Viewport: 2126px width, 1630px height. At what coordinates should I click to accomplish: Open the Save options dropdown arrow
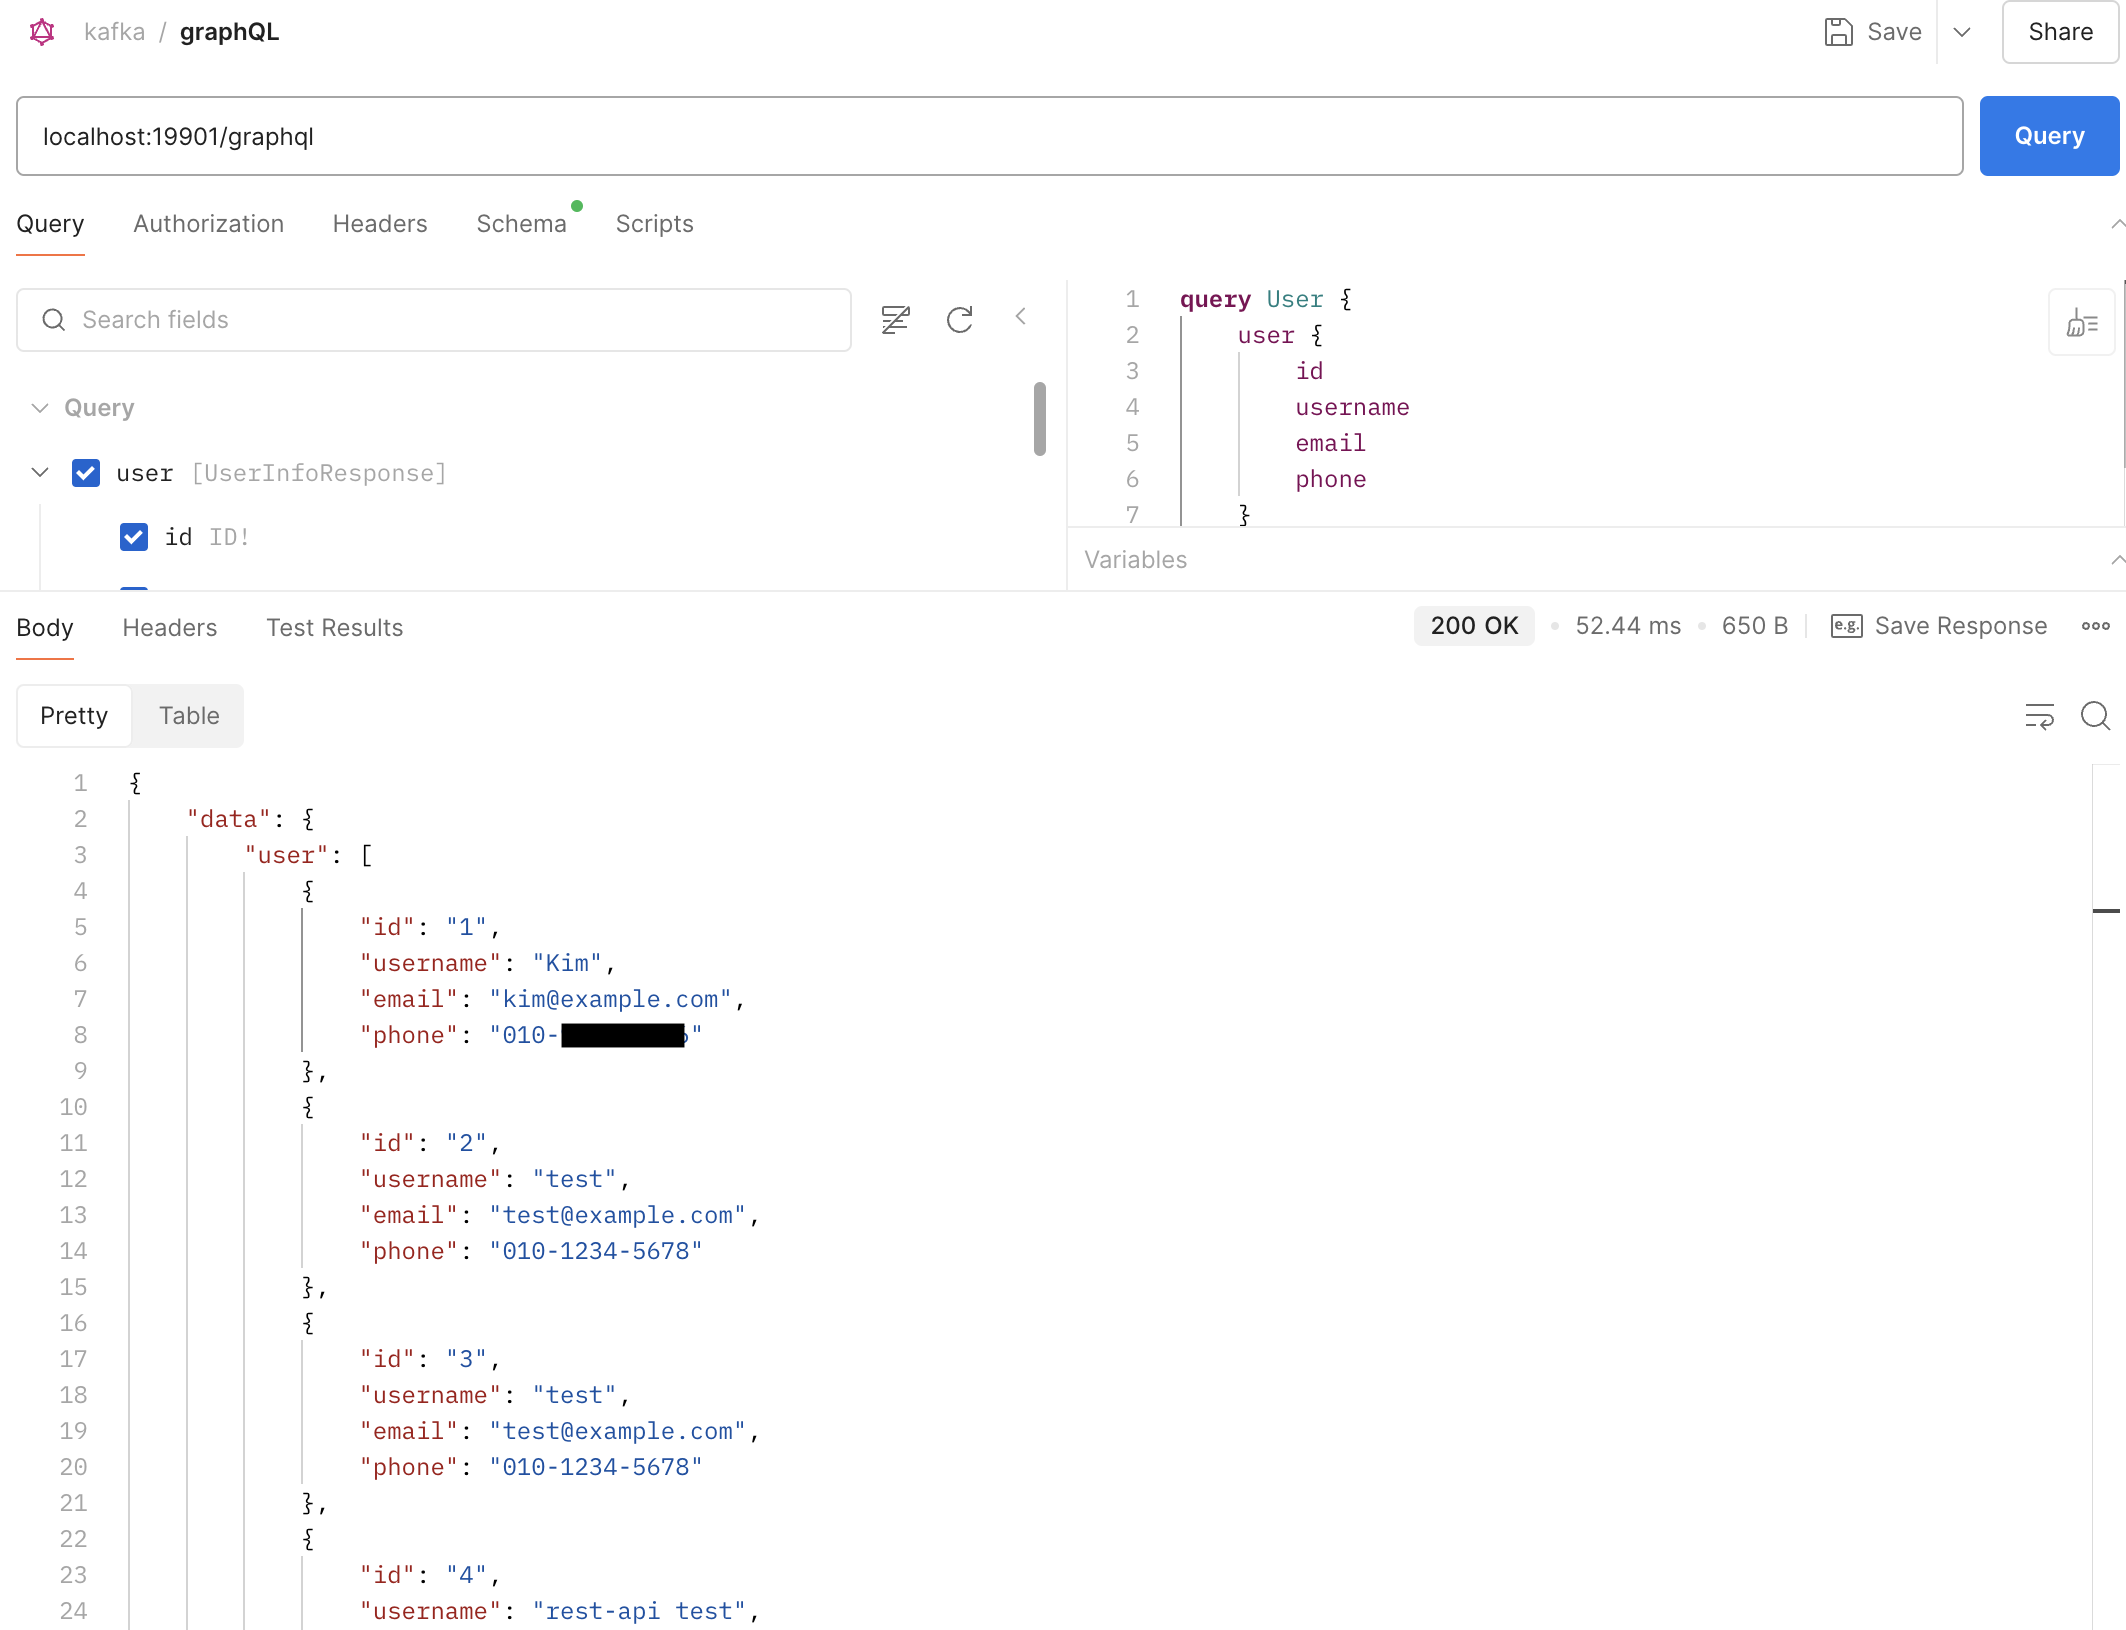tap(1962, 32)
